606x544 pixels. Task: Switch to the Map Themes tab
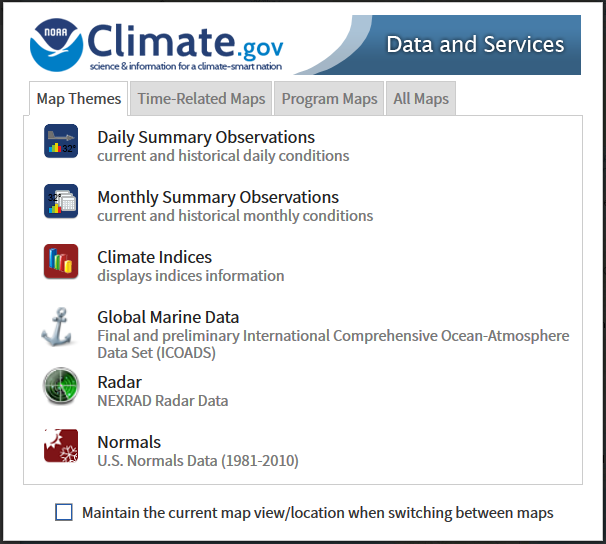[79, 99]
